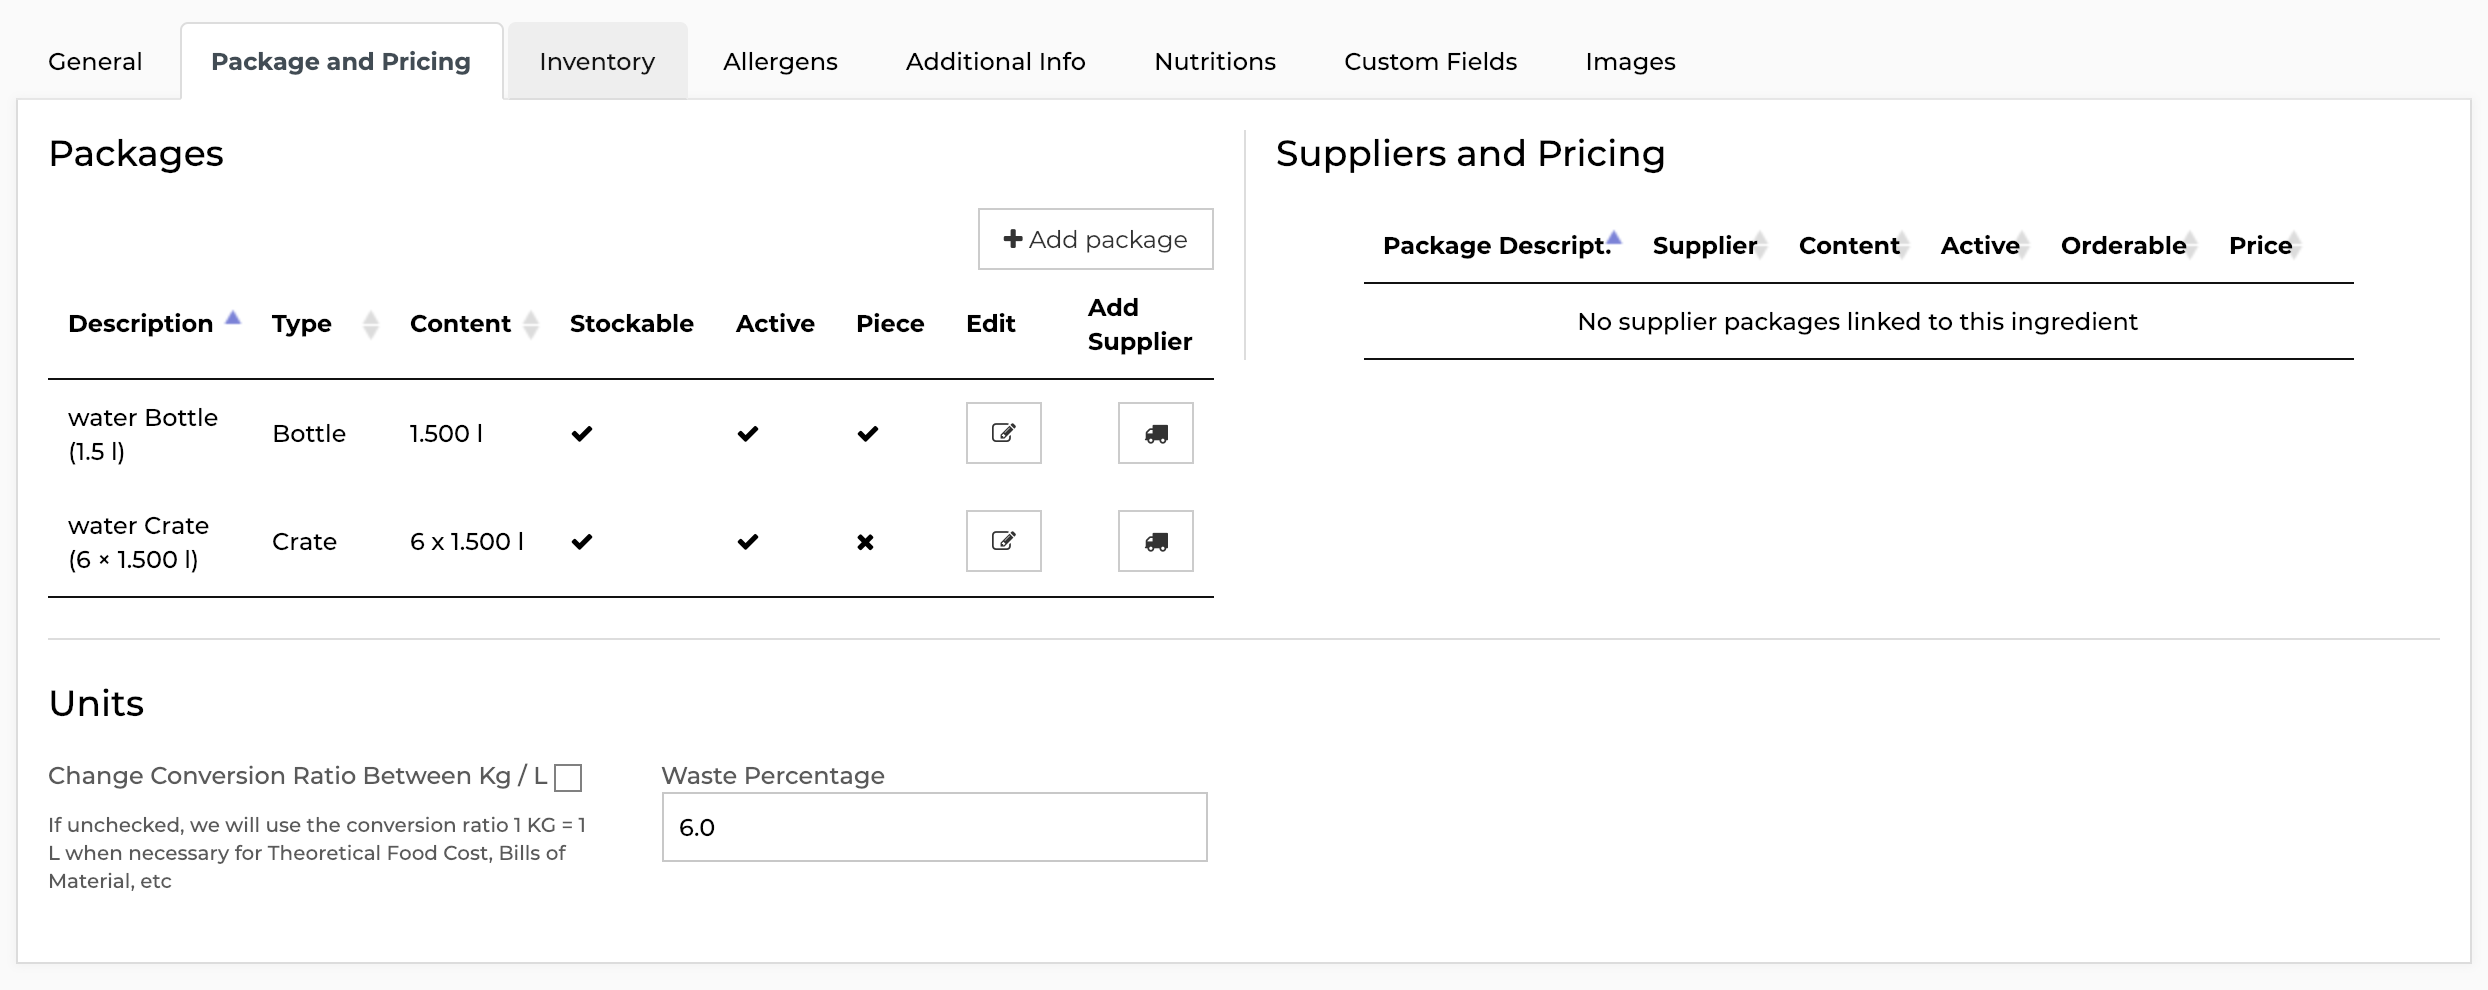Viewport: 2488px width, 990px height.
Task: Click the Add package button
Action: point(1094,239)
